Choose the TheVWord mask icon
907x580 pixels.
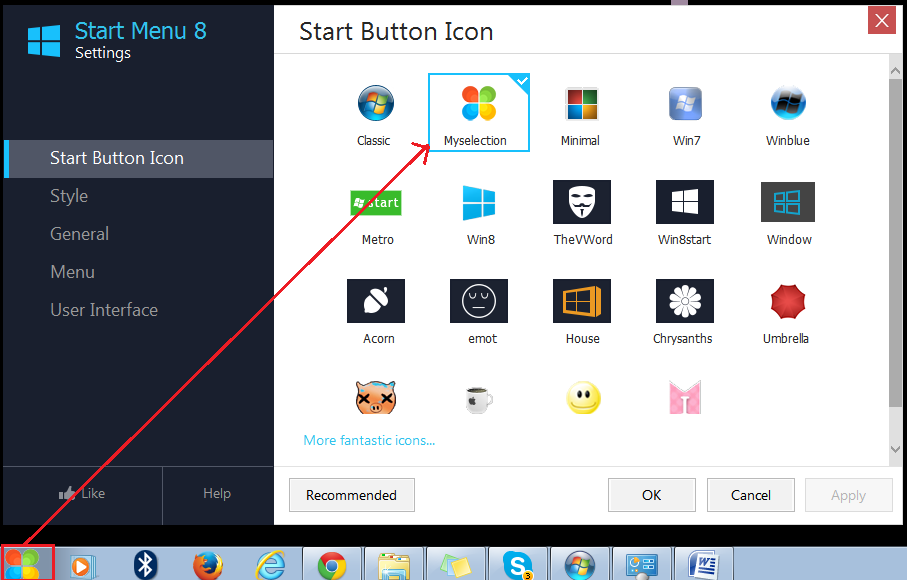pyautogui.click(x=581, y=202)
